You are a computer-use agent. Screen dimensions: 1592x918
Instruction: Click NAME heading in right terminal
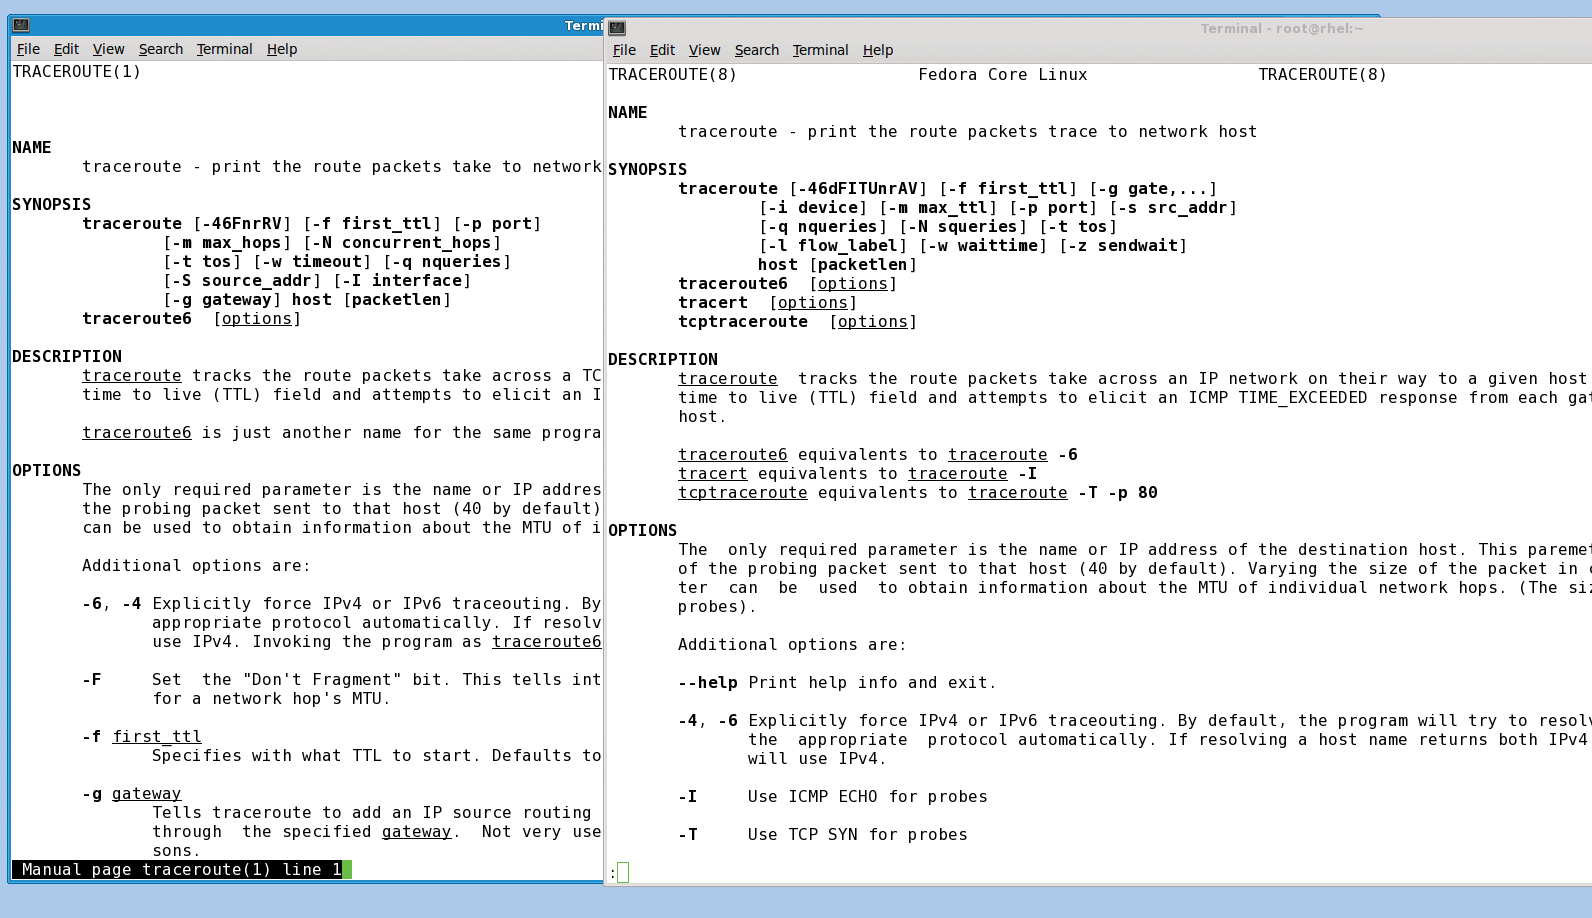[628, 113]
